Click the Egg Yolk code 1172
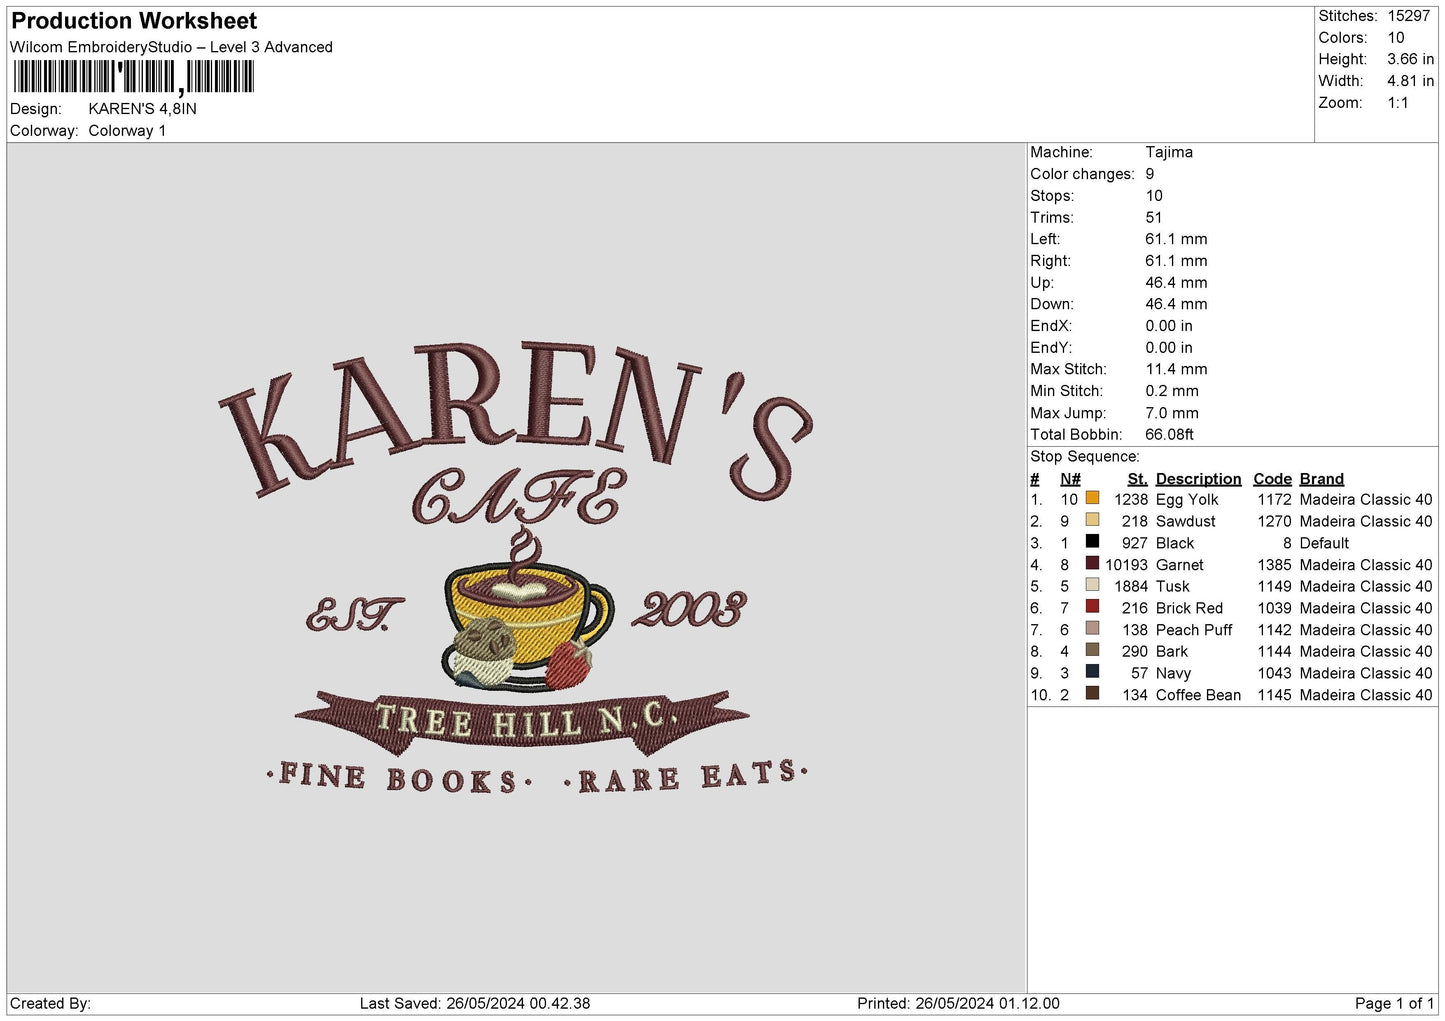1445x1021 pixels. coord(1274,500)
